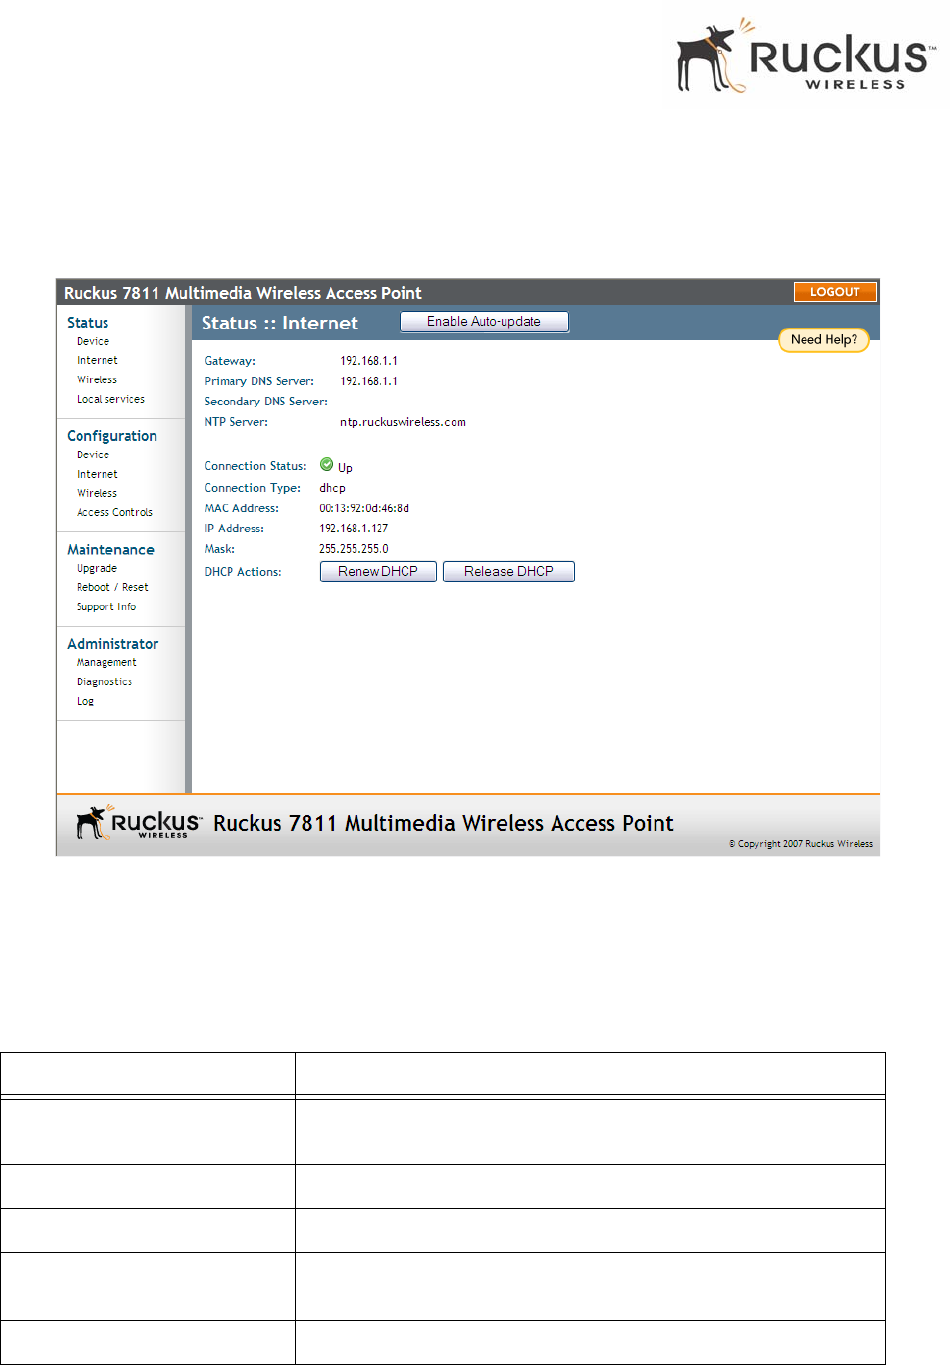Open Reboot / Reset page

point(113,587)
